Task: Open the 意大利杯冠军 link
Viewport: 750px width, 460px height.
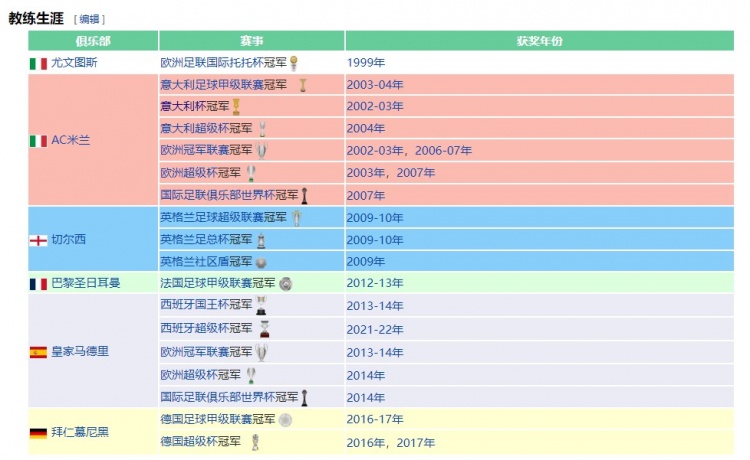Action: [x=195, y=106]
